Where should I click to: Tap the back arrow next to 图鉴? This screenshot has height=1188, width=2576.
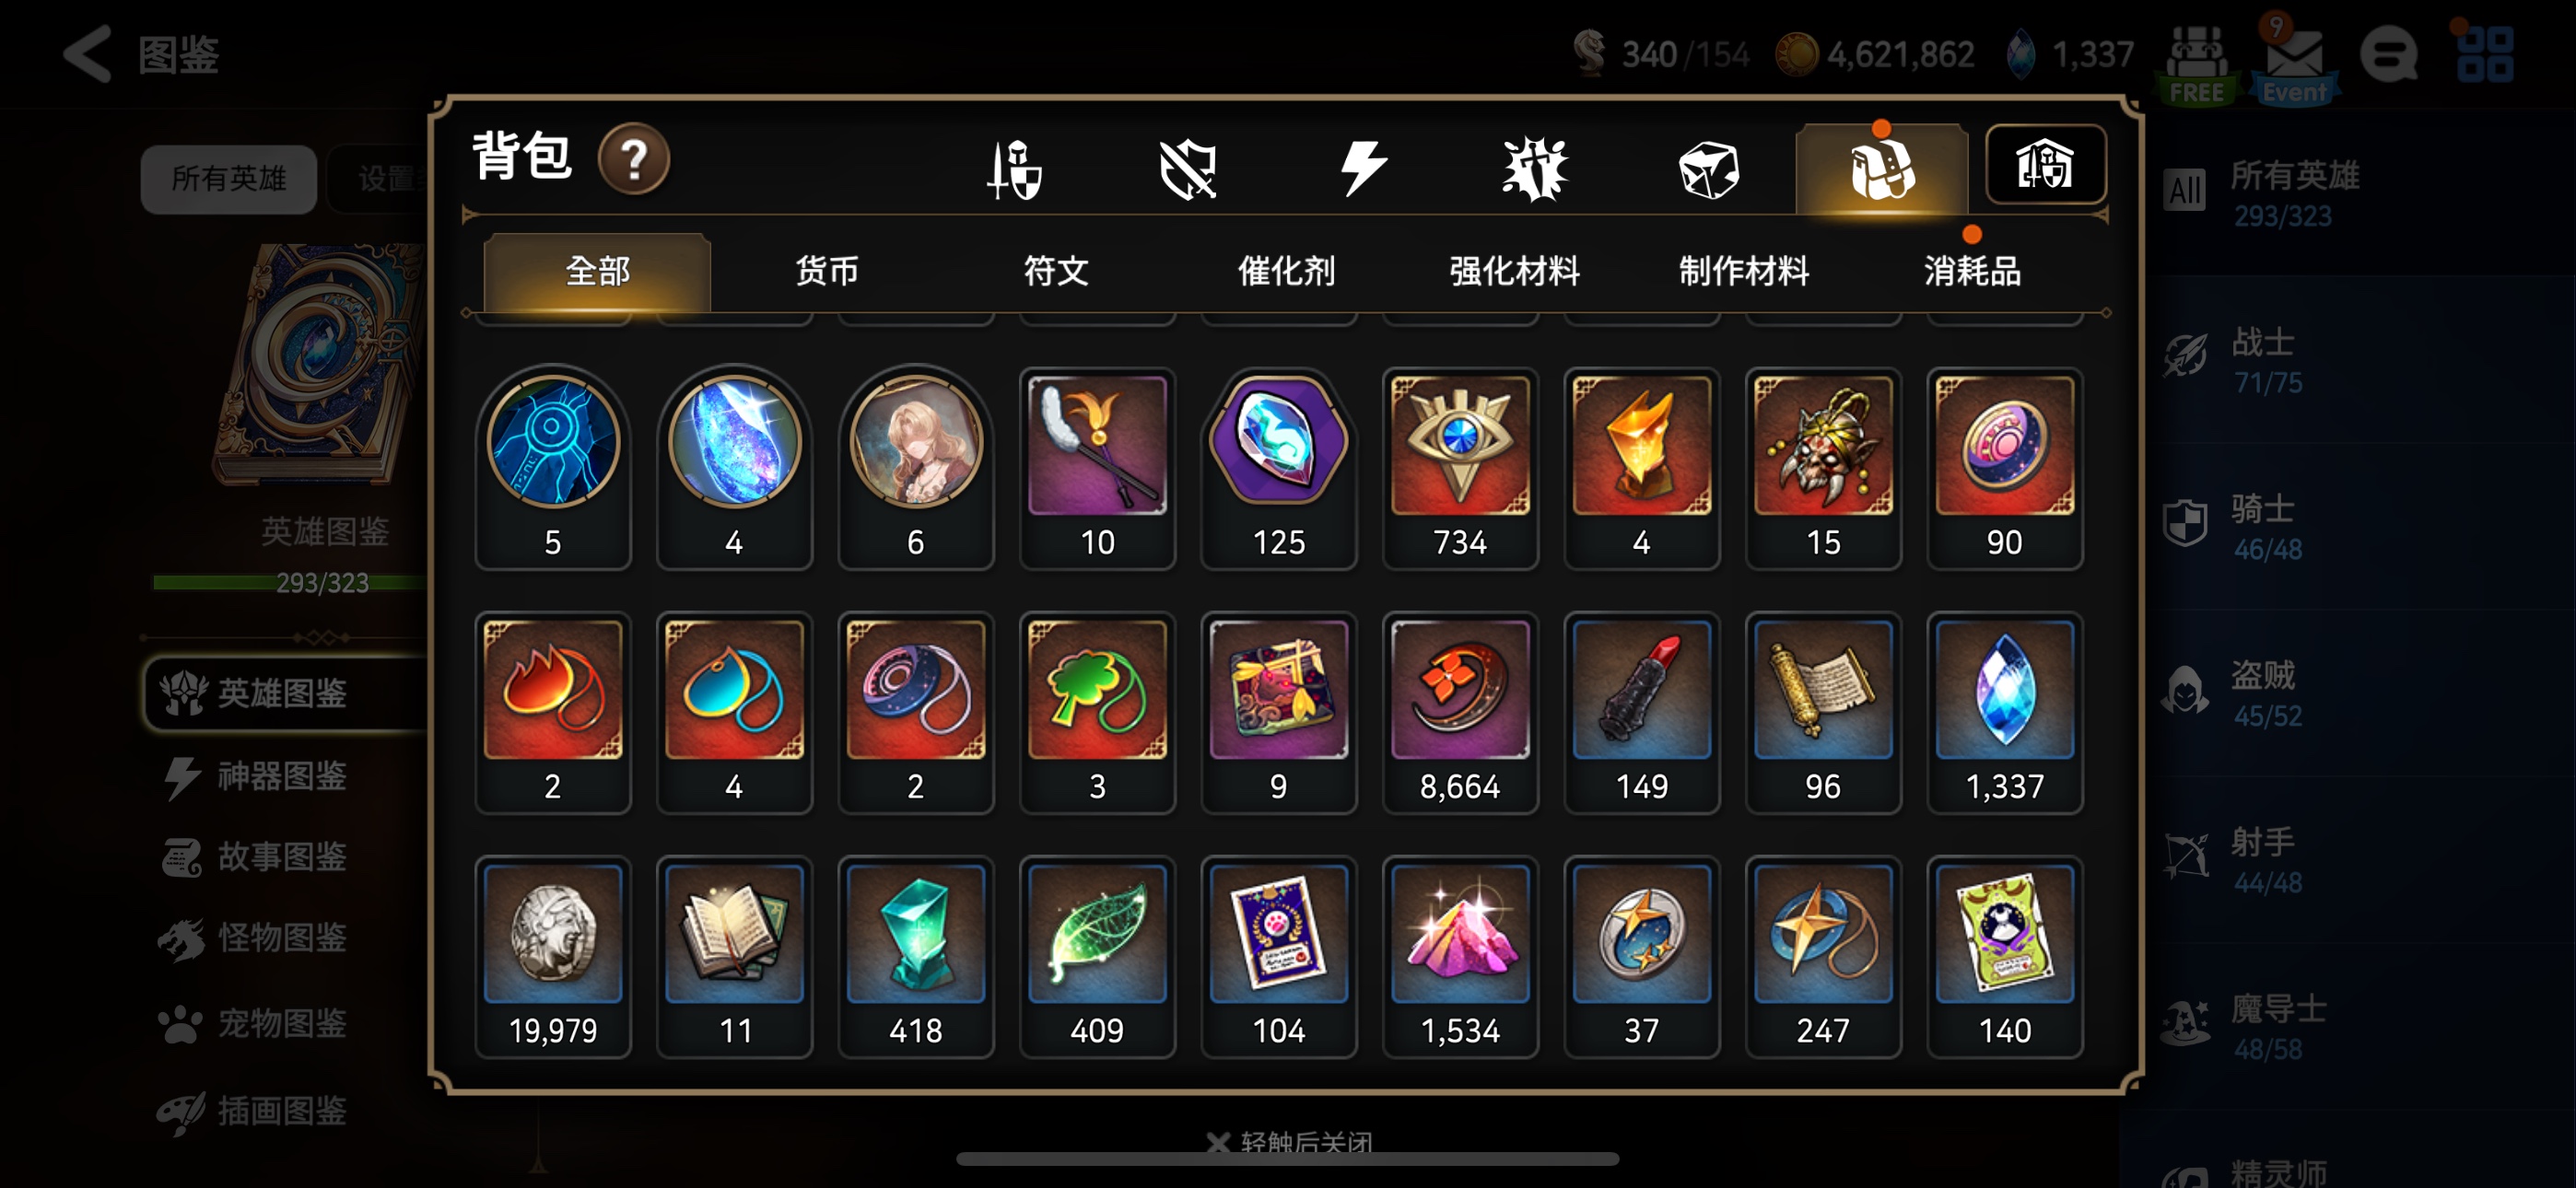pos(88,54)
